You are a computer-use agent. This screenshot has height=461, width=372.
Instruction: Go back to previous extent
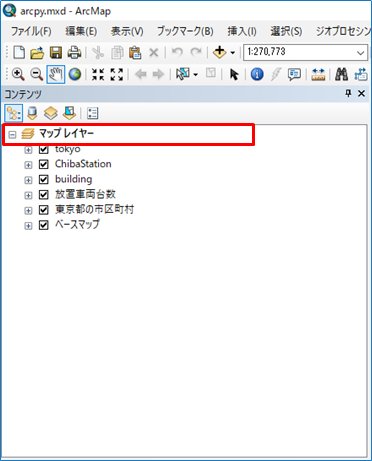coord(141,74)
